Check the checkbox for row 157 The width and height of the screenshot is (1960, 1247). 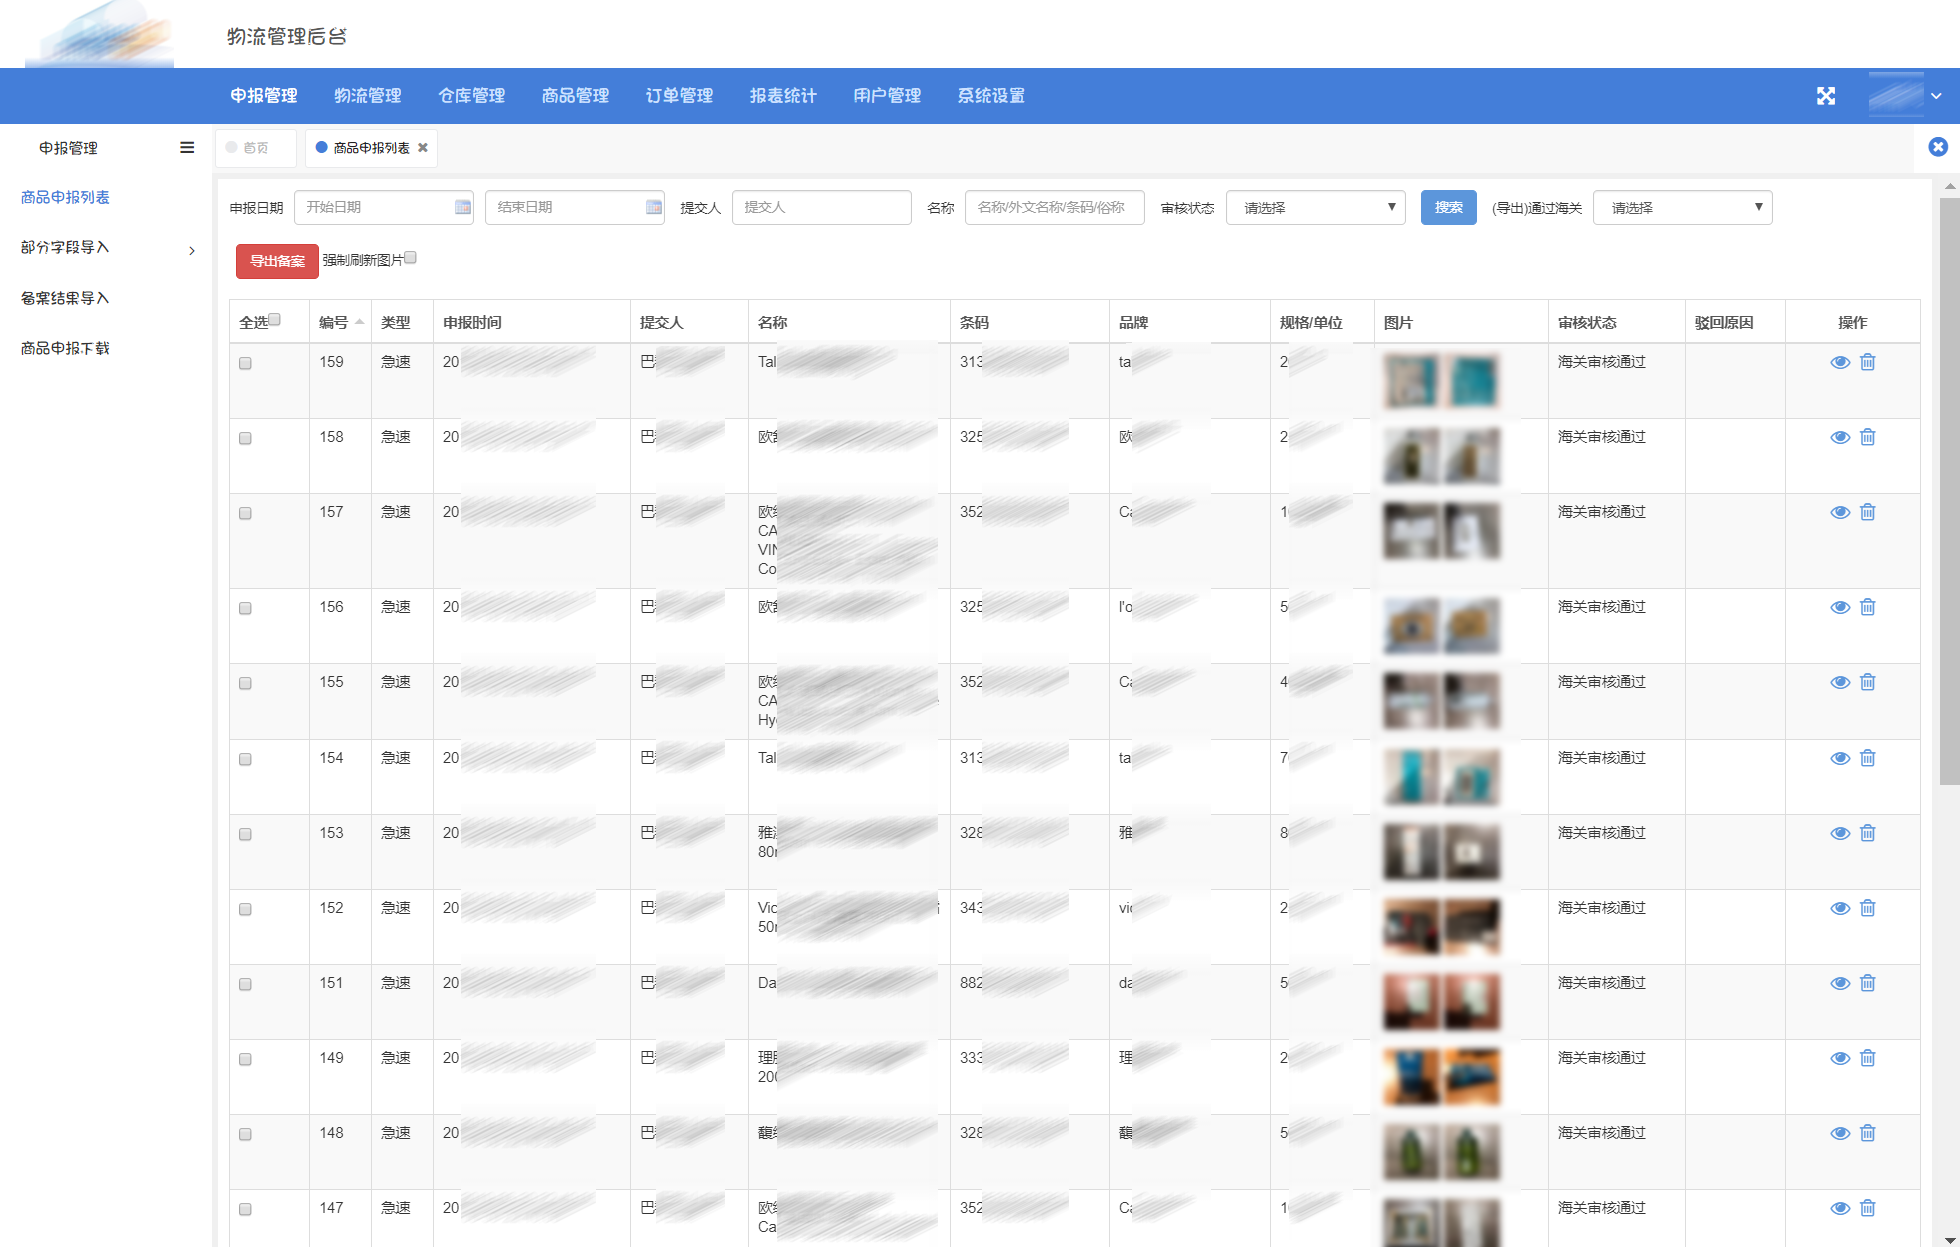[245, 513]
